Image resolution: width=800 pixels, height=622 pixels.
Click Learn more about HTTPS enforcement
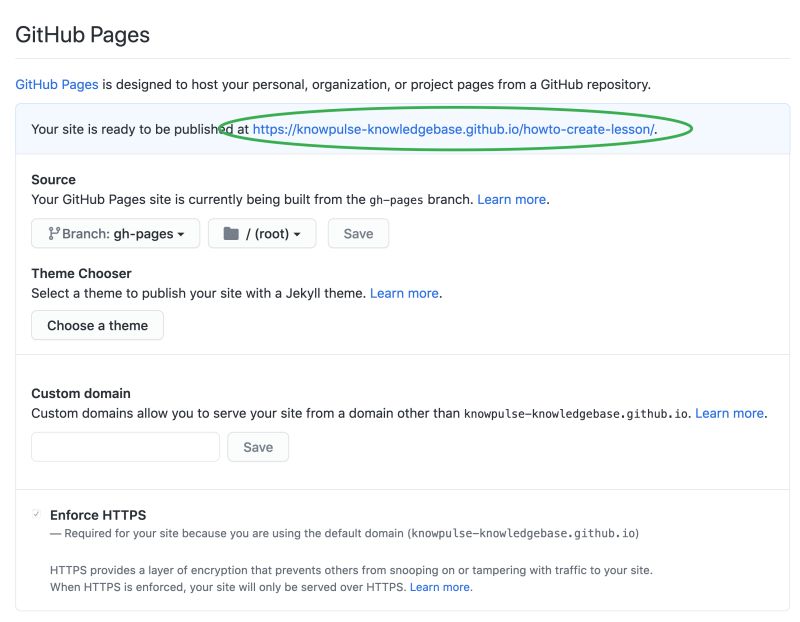tap(440, 587)
